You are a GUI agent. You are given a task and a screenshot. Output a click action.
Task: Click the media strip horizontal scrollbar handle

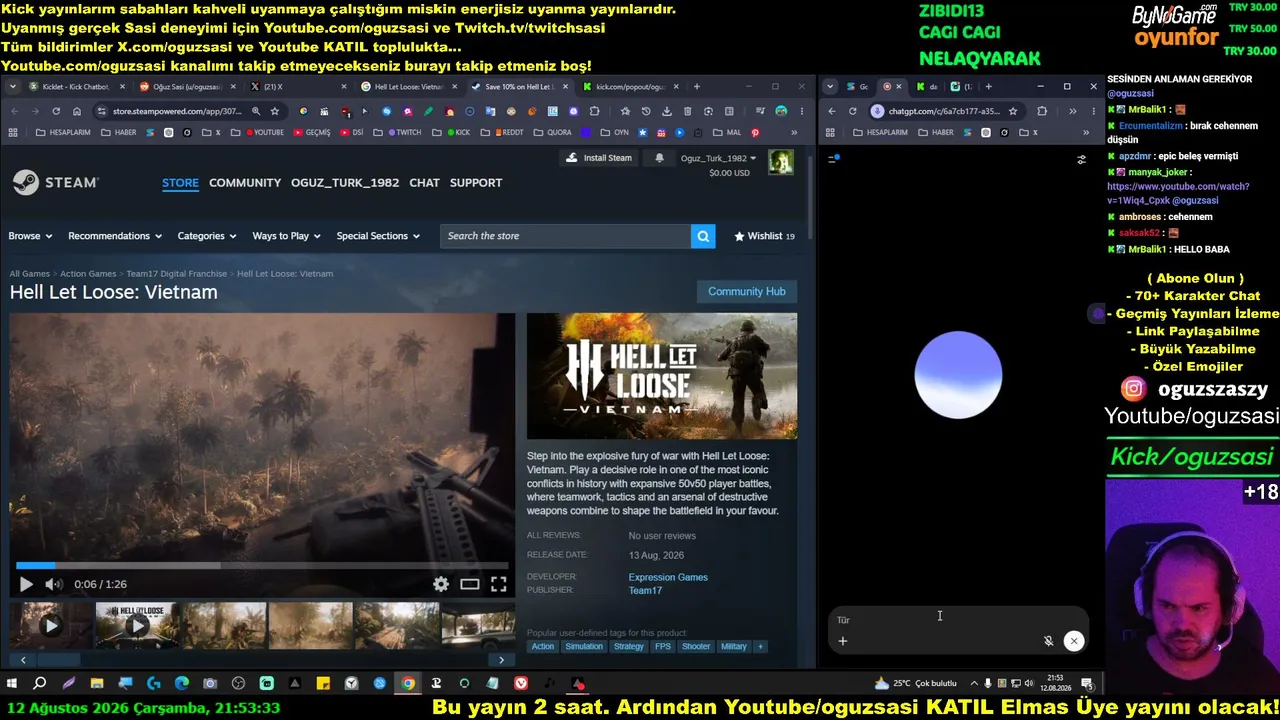(x=58, y=659)
